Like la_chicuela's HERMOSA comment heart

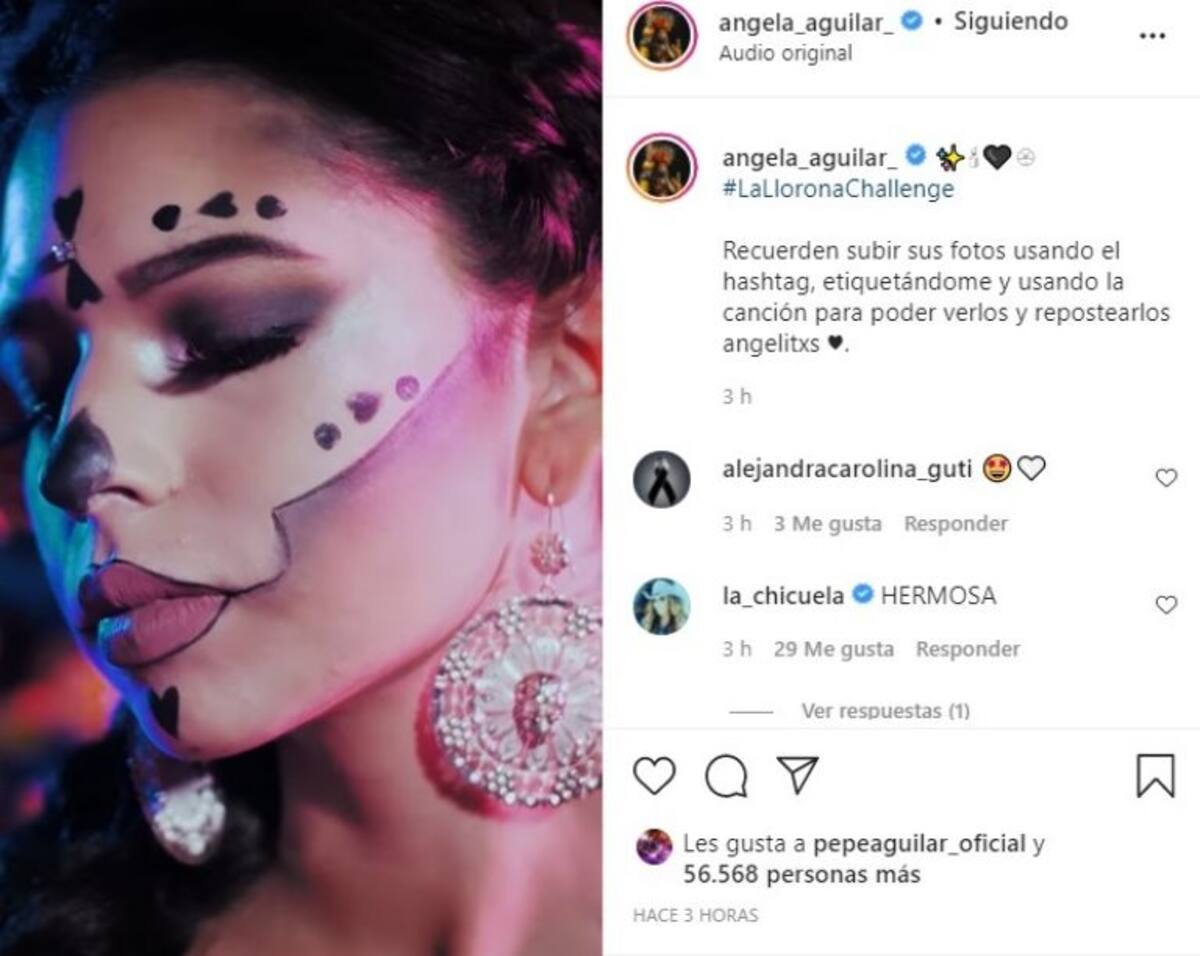[1166, 605]
